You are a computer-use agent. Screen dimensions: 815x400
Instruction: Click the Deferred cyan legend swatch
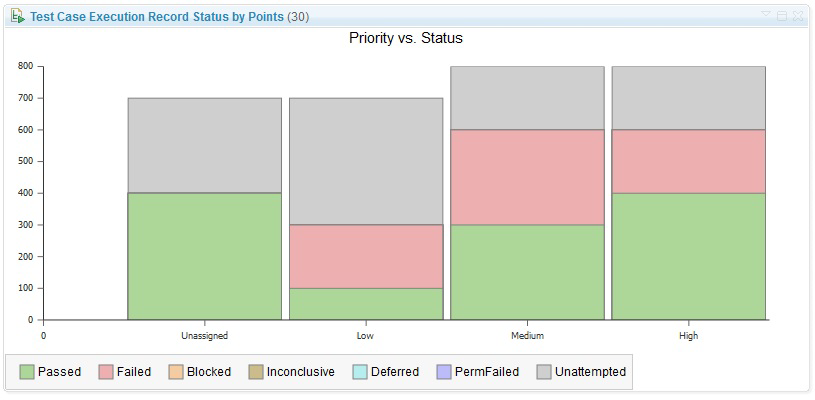360,372
